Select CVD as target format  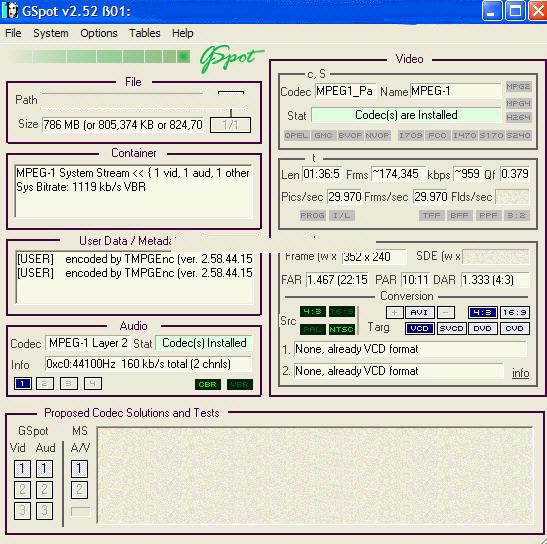click(515, 328)
